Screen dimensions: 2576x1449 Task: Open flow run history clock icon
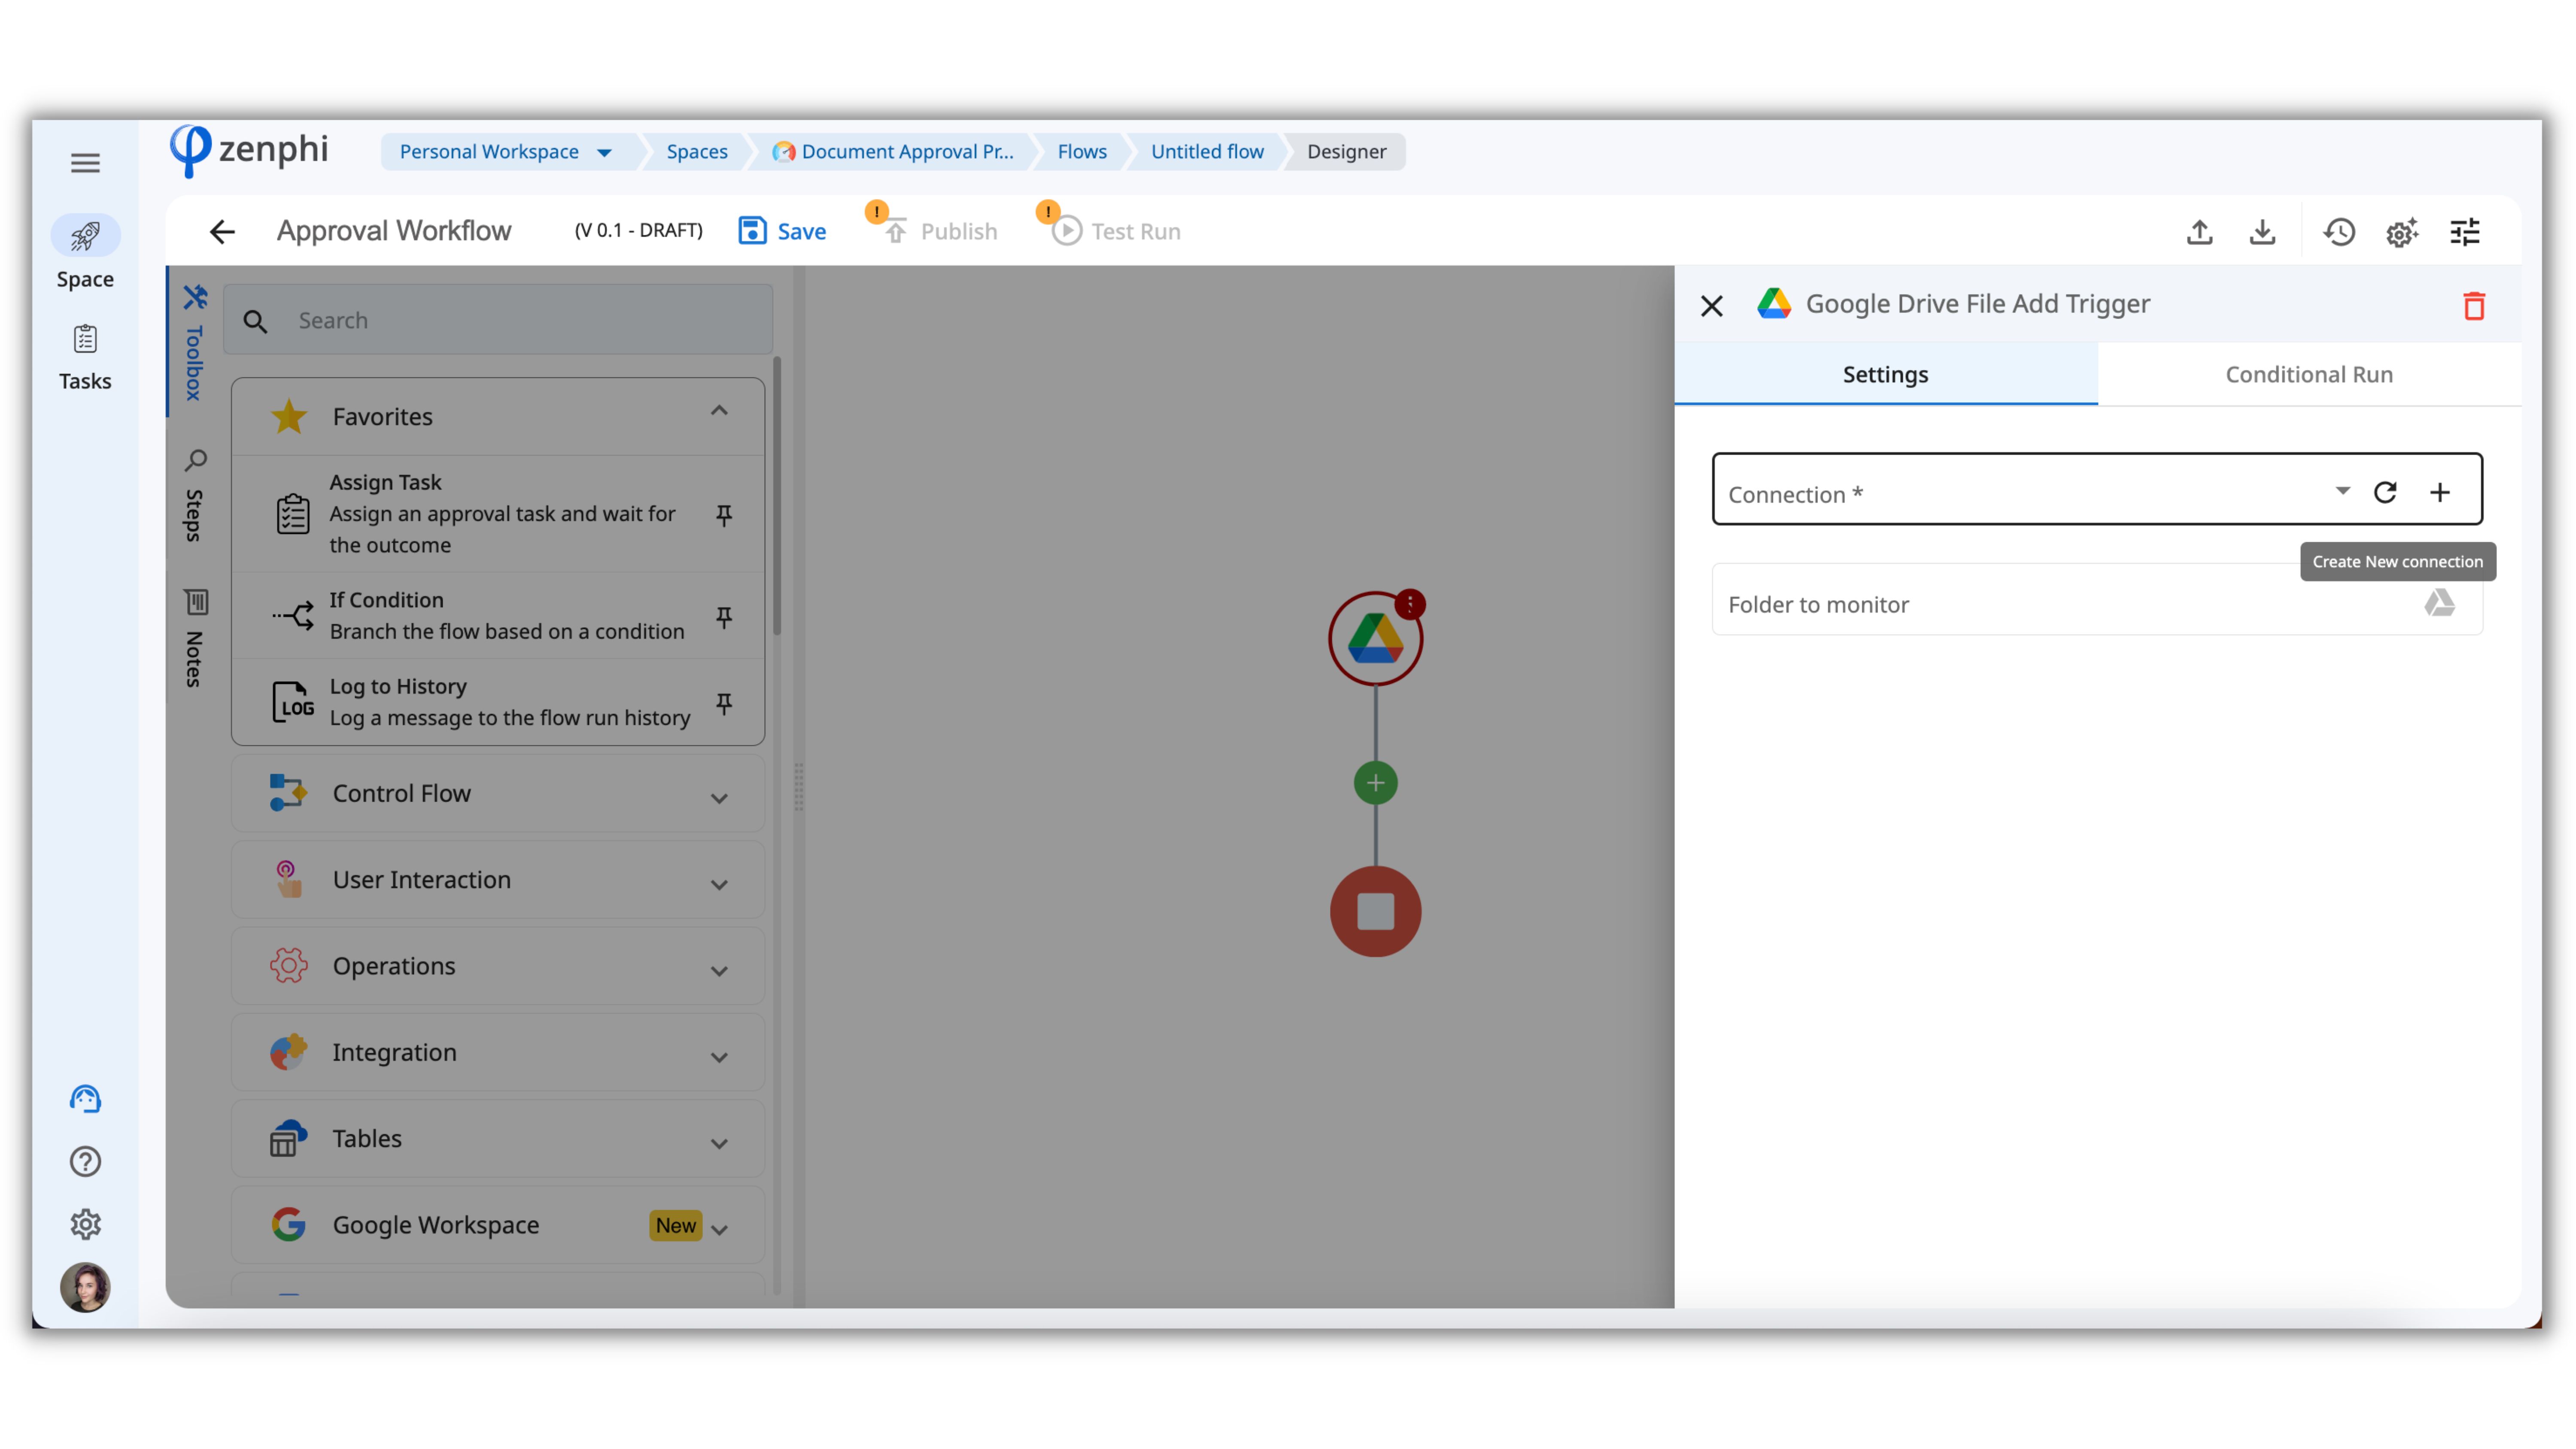(x=2338, y=232)
